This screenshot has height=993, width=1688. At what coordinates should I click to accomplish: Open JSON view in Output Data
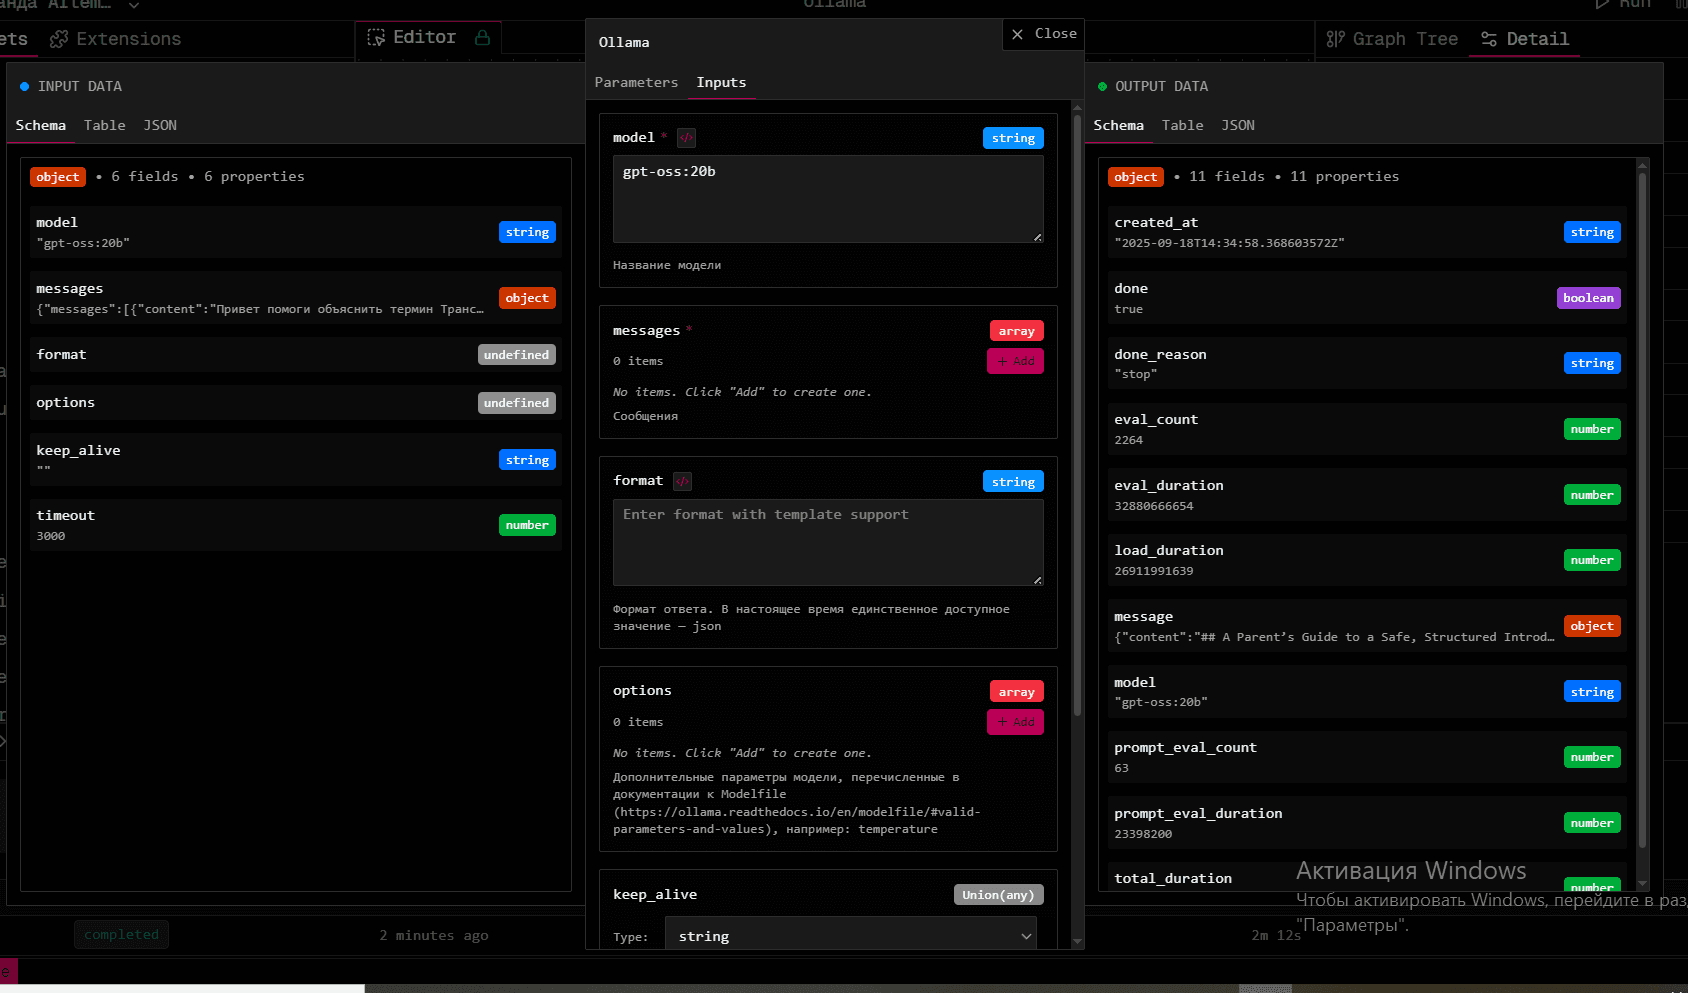pos(1237,125)
